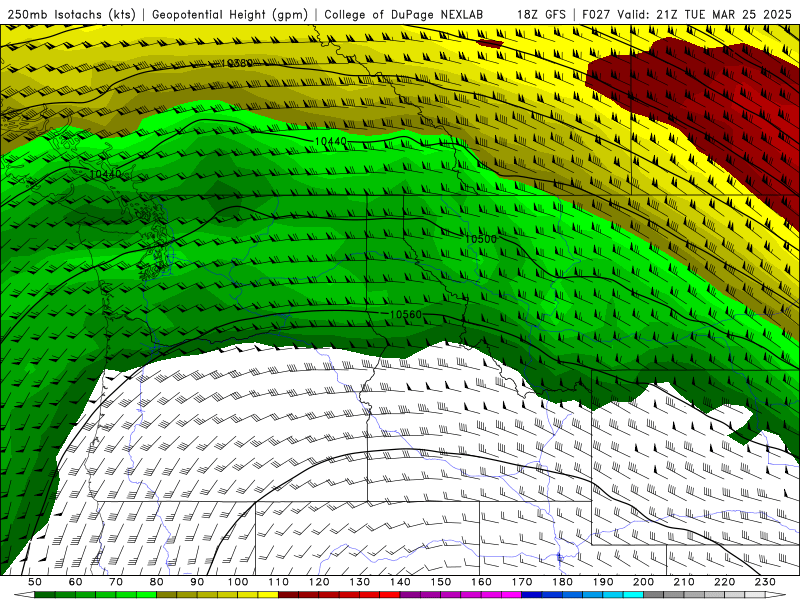Pick the dark maroon 110-115 kt swatch
Screen dimensions: 800x600
(288, 594)
